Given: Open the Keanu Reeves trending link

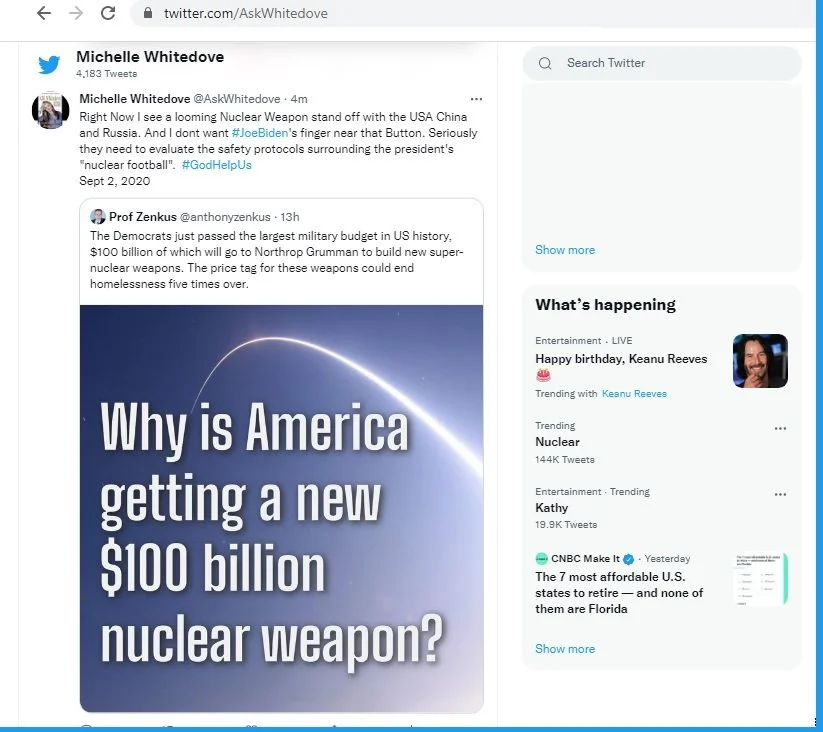Looking at the screenshot, I should 634,394.
